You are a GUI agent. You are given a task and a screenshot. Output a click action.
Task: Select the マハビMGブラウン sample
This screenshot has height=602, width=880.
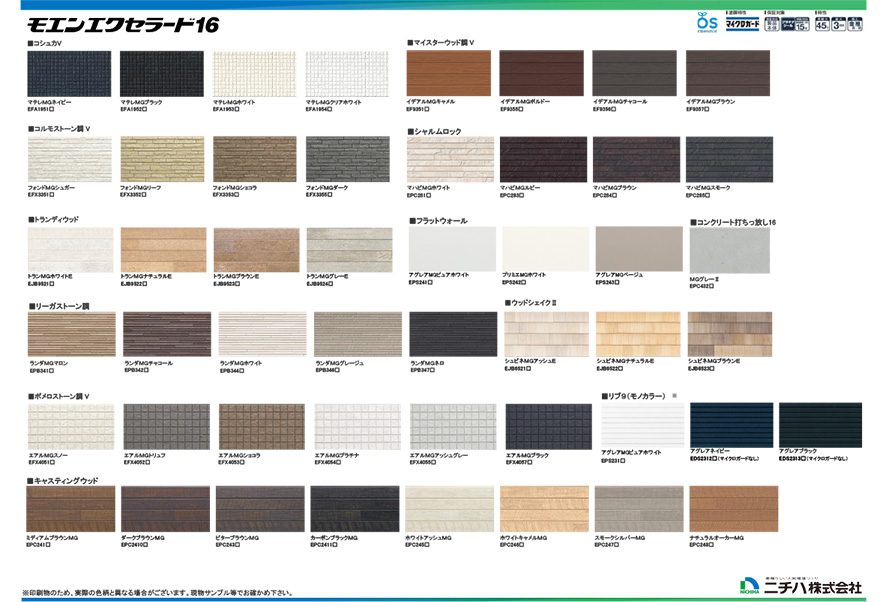[x=636, y=159]
